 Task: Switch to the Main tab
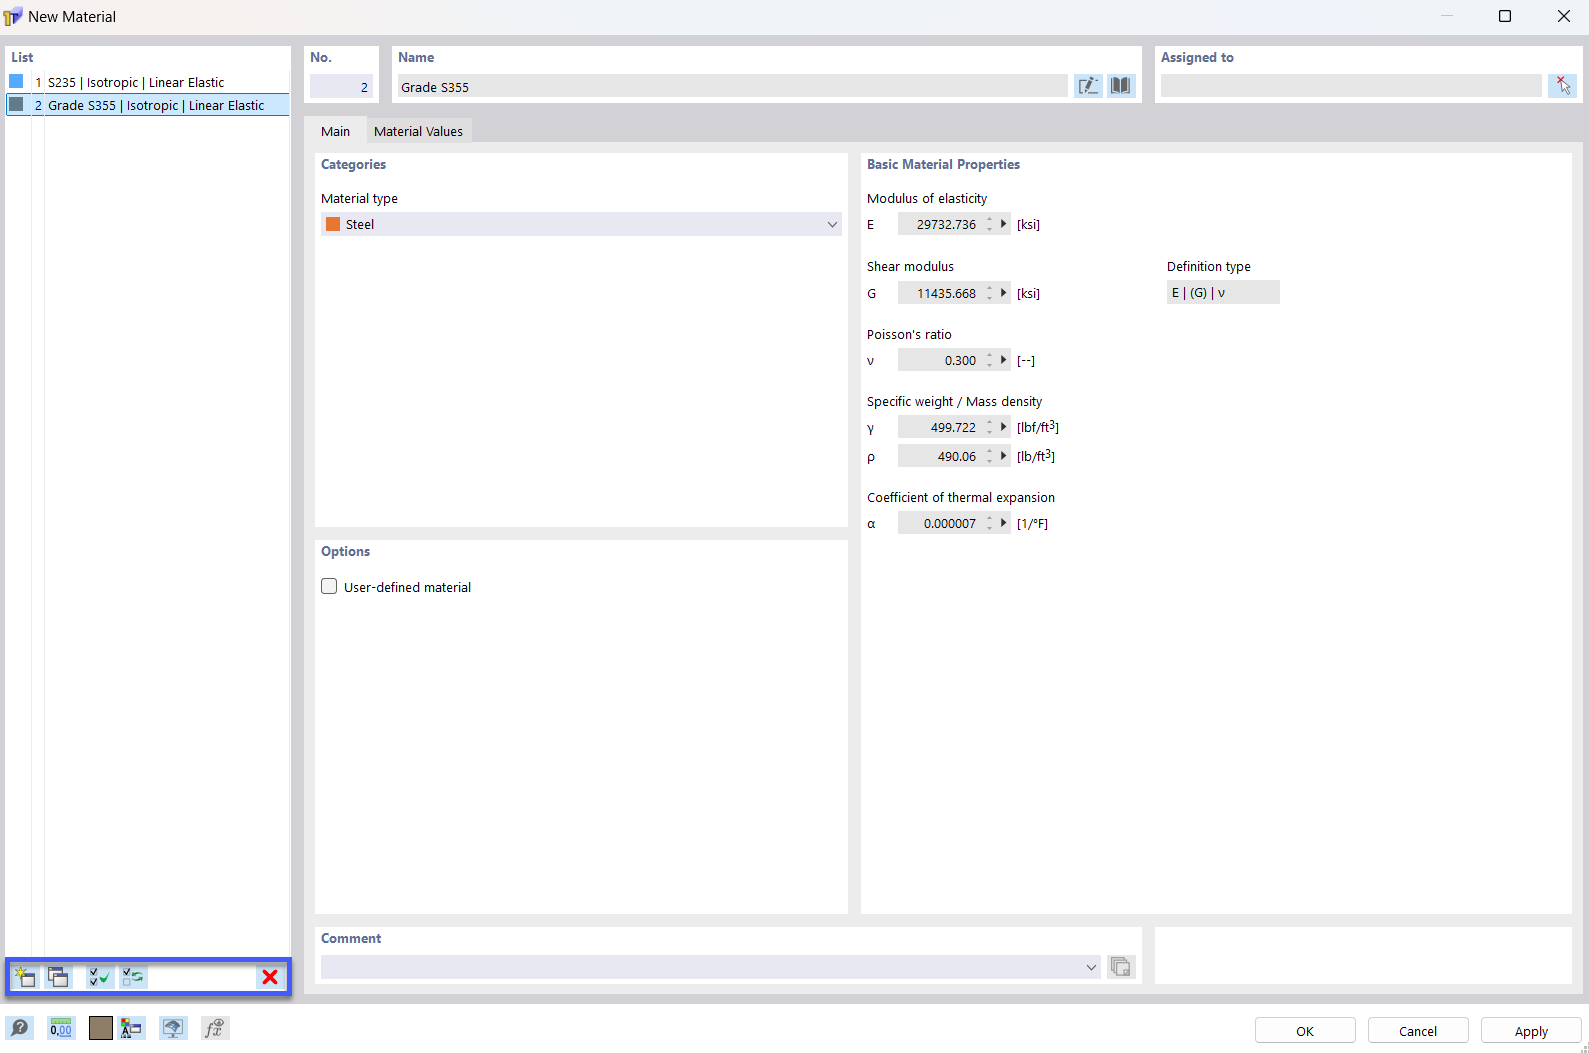[x=335, y=131]
